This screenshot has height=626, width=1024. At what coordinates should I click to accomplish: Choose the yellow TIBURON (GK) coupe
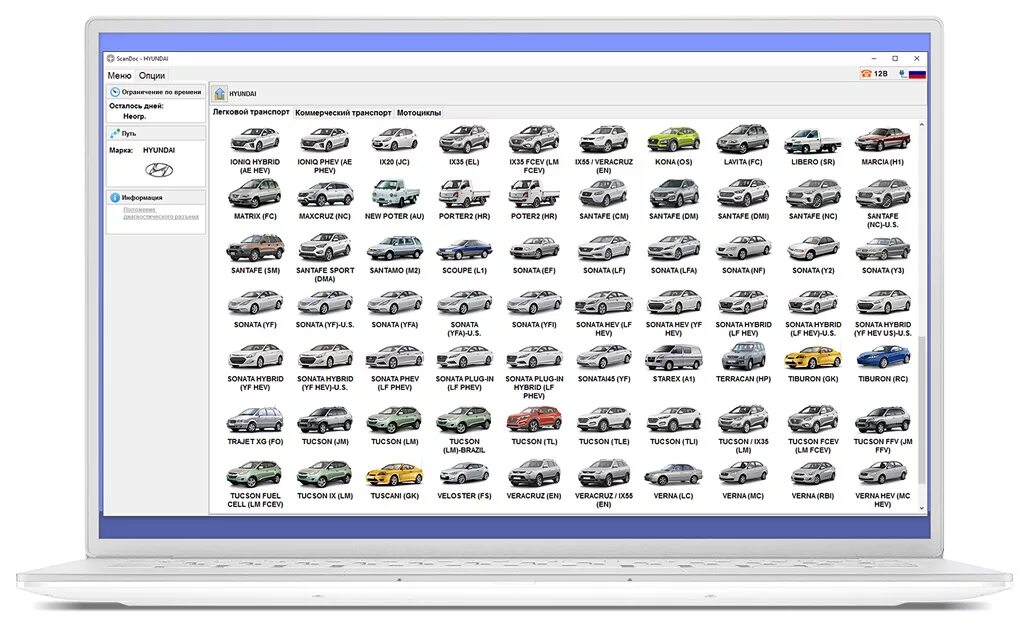pyautogui.click(x=813, y=362)
